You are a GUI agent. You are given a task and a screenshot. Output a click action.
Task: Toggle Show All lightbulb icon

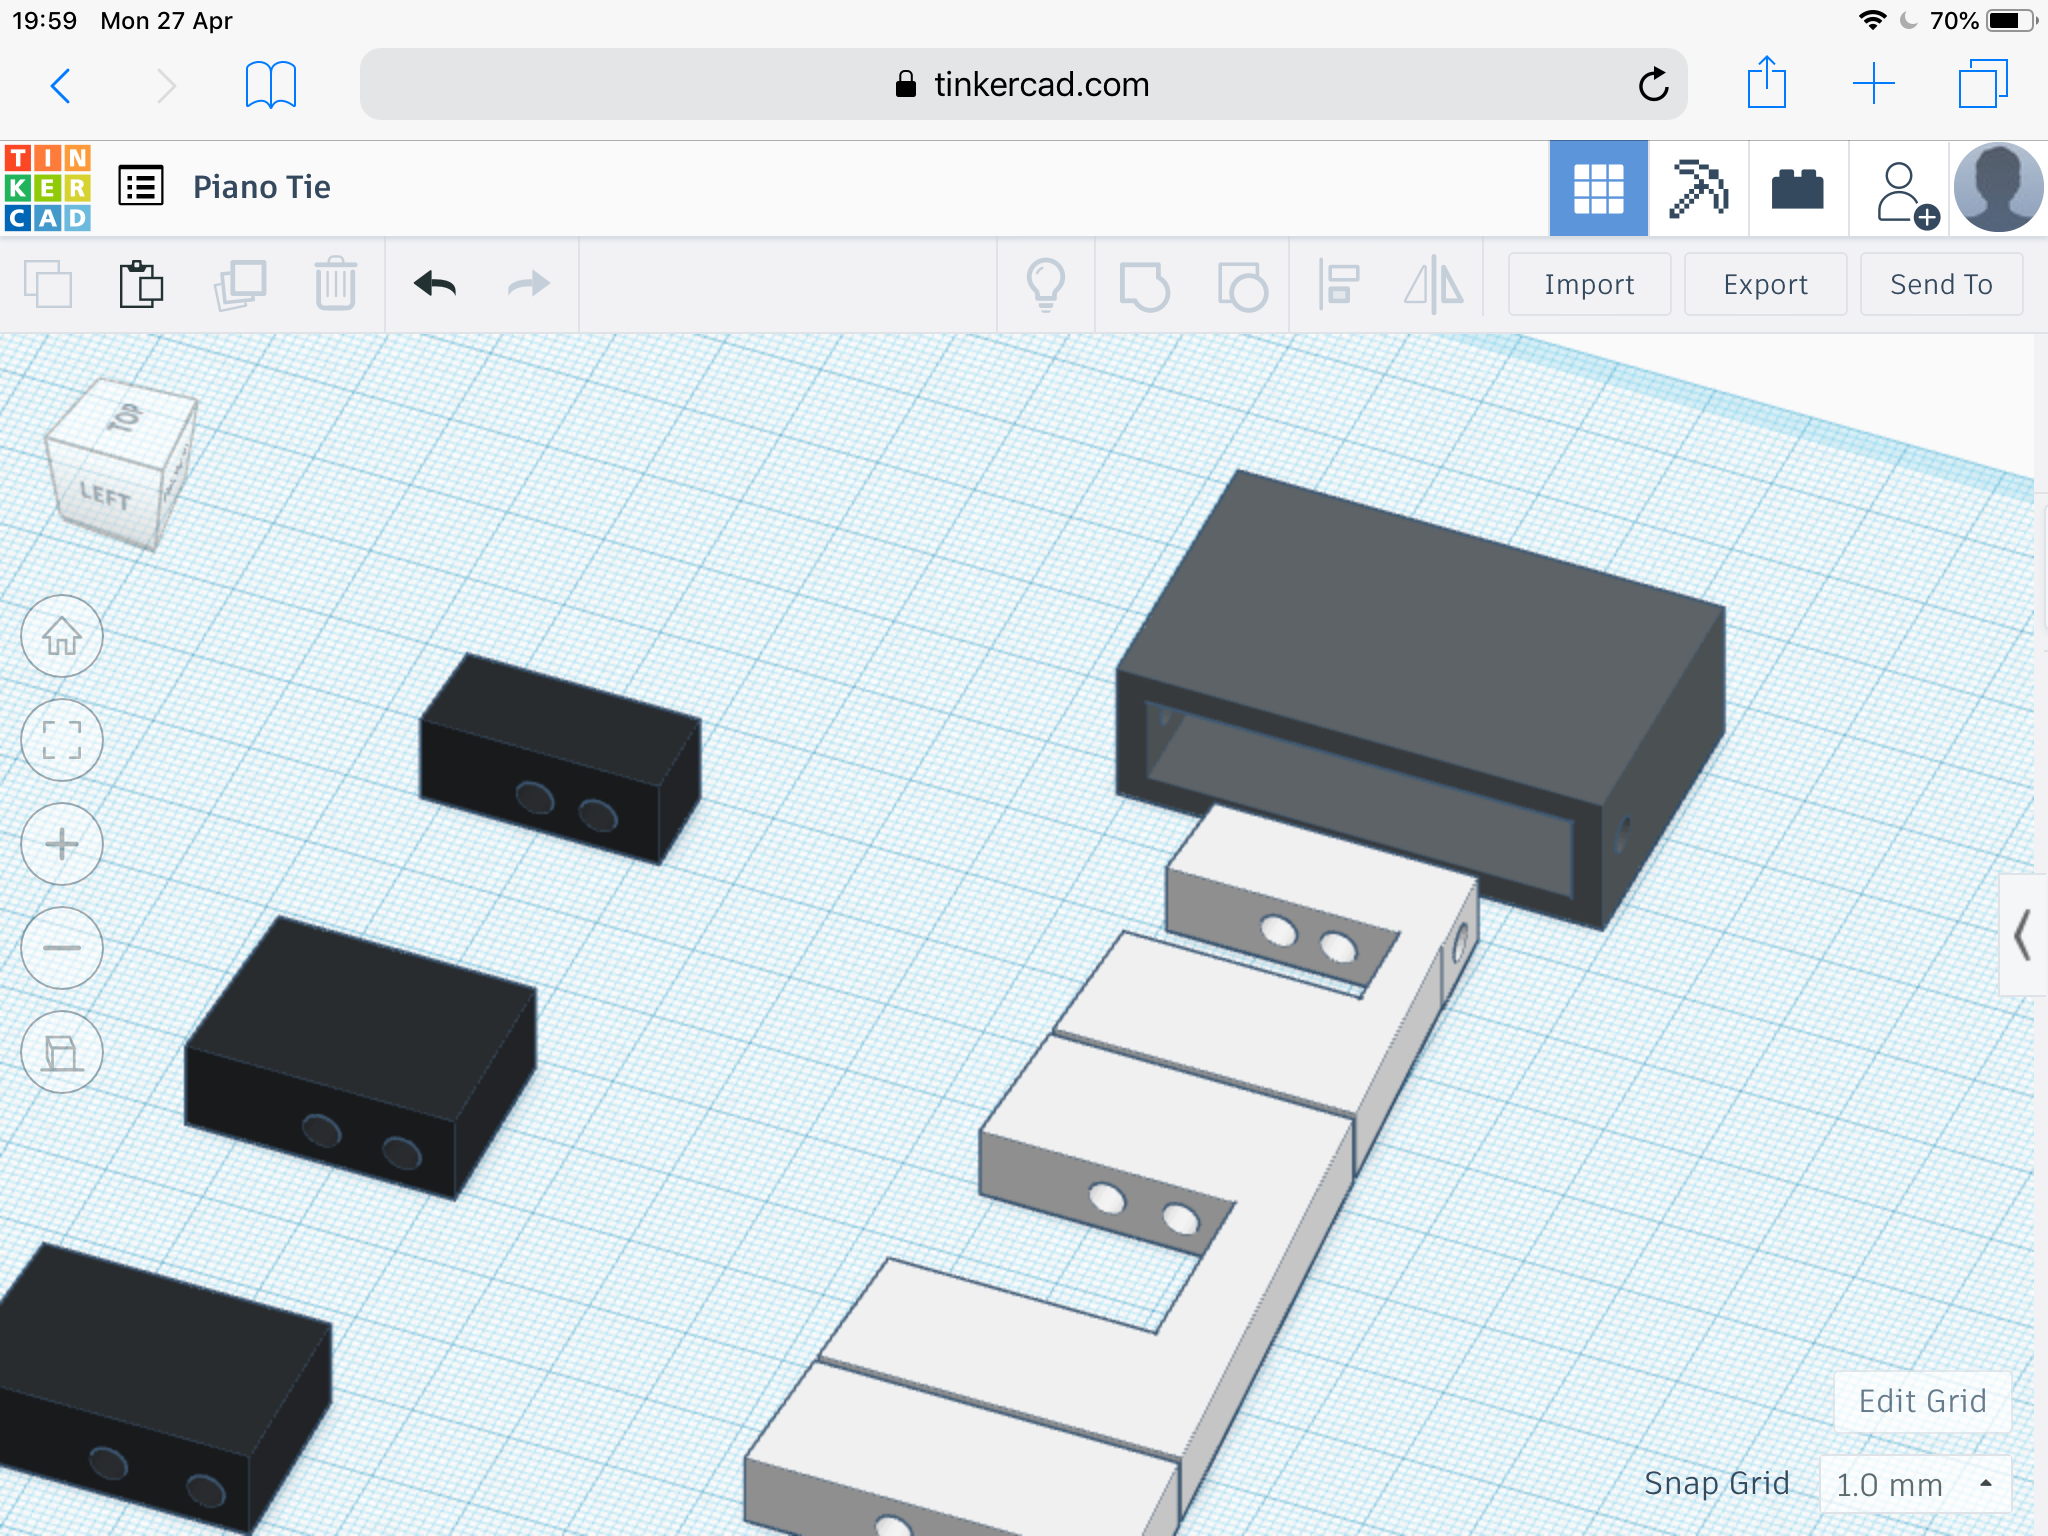tap(1046, 285)
